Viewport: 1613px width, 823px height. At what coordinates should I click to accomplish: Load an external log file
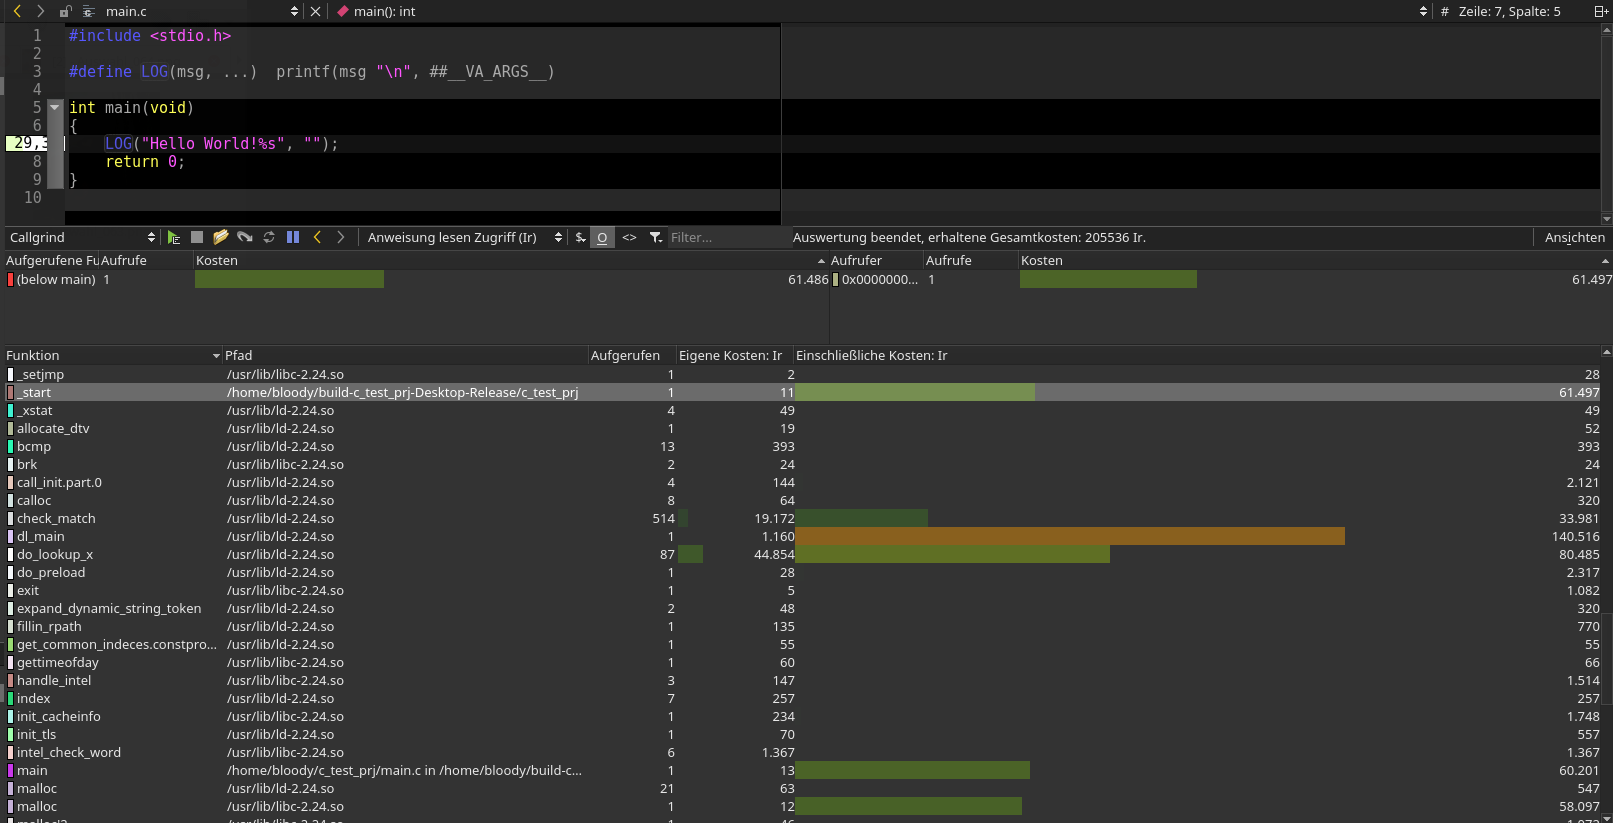(221, 237)
